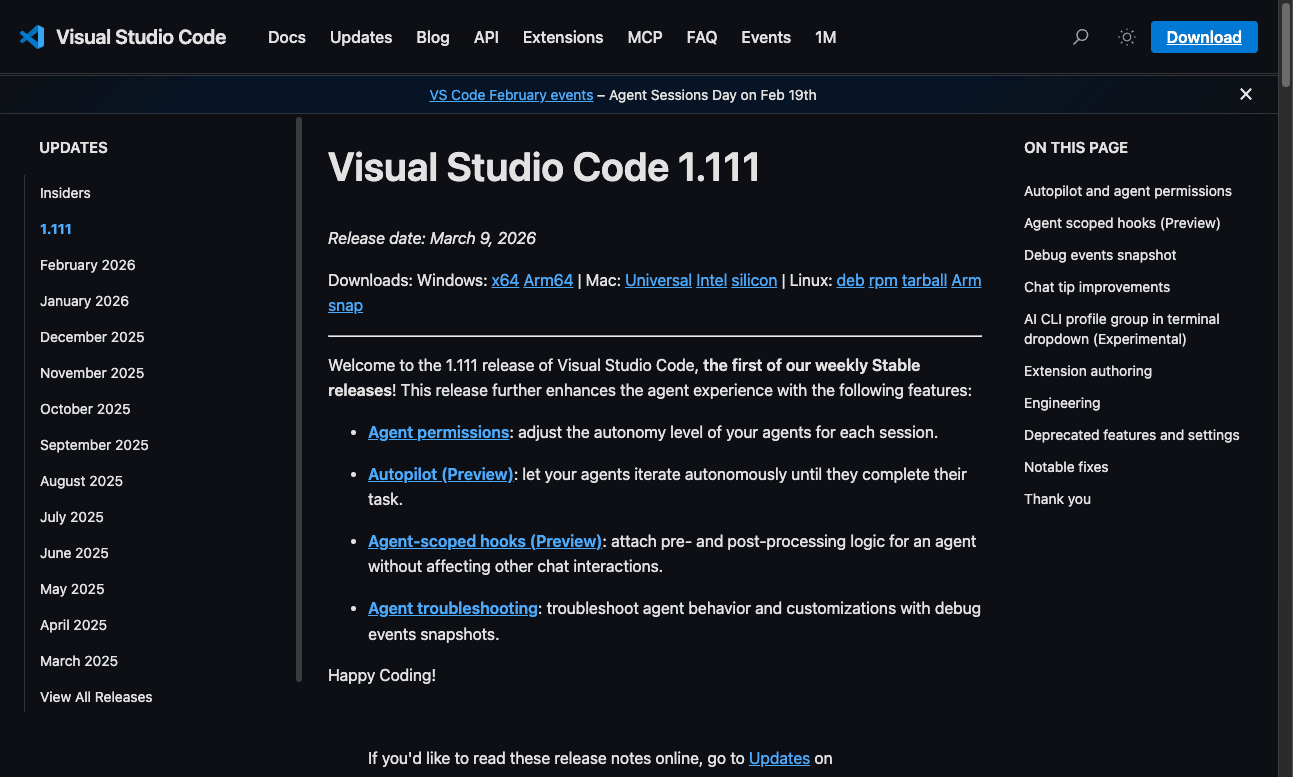The width and height of the screenshot is (1293, 777).
Task: Open January 2026 release notes
Action: 85,301
